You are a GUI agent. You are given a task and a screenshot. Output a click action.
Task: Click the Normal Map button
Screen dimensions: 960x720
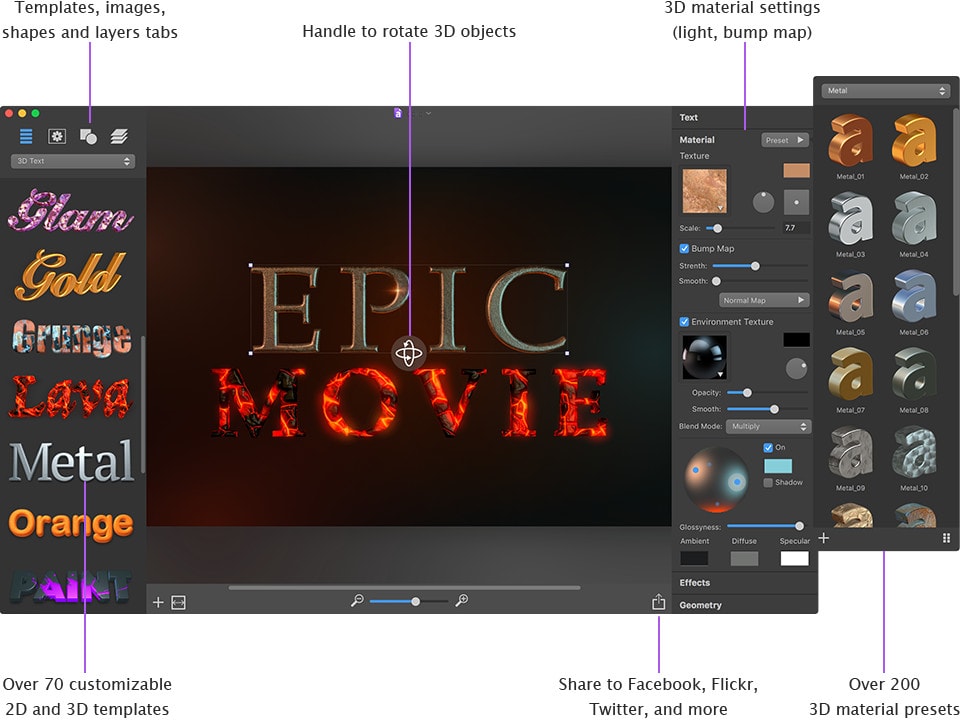[x=762, y=300]
